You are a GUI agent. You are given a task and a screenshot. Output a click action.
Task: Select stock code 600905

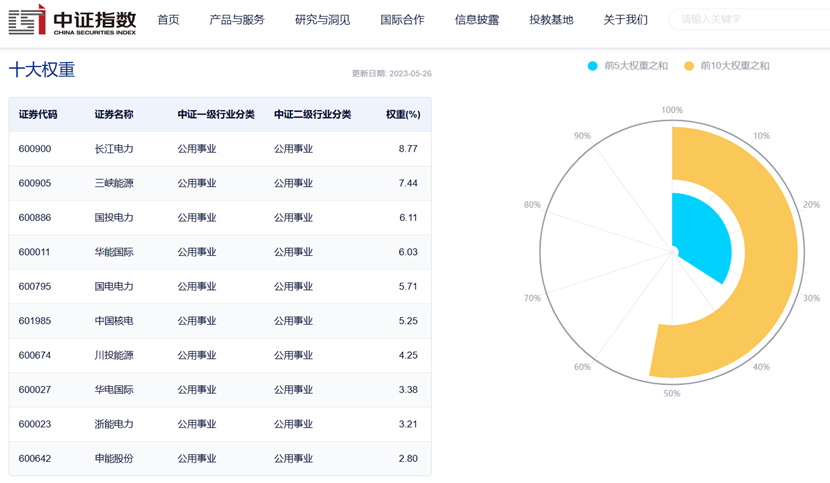[35, 183]
